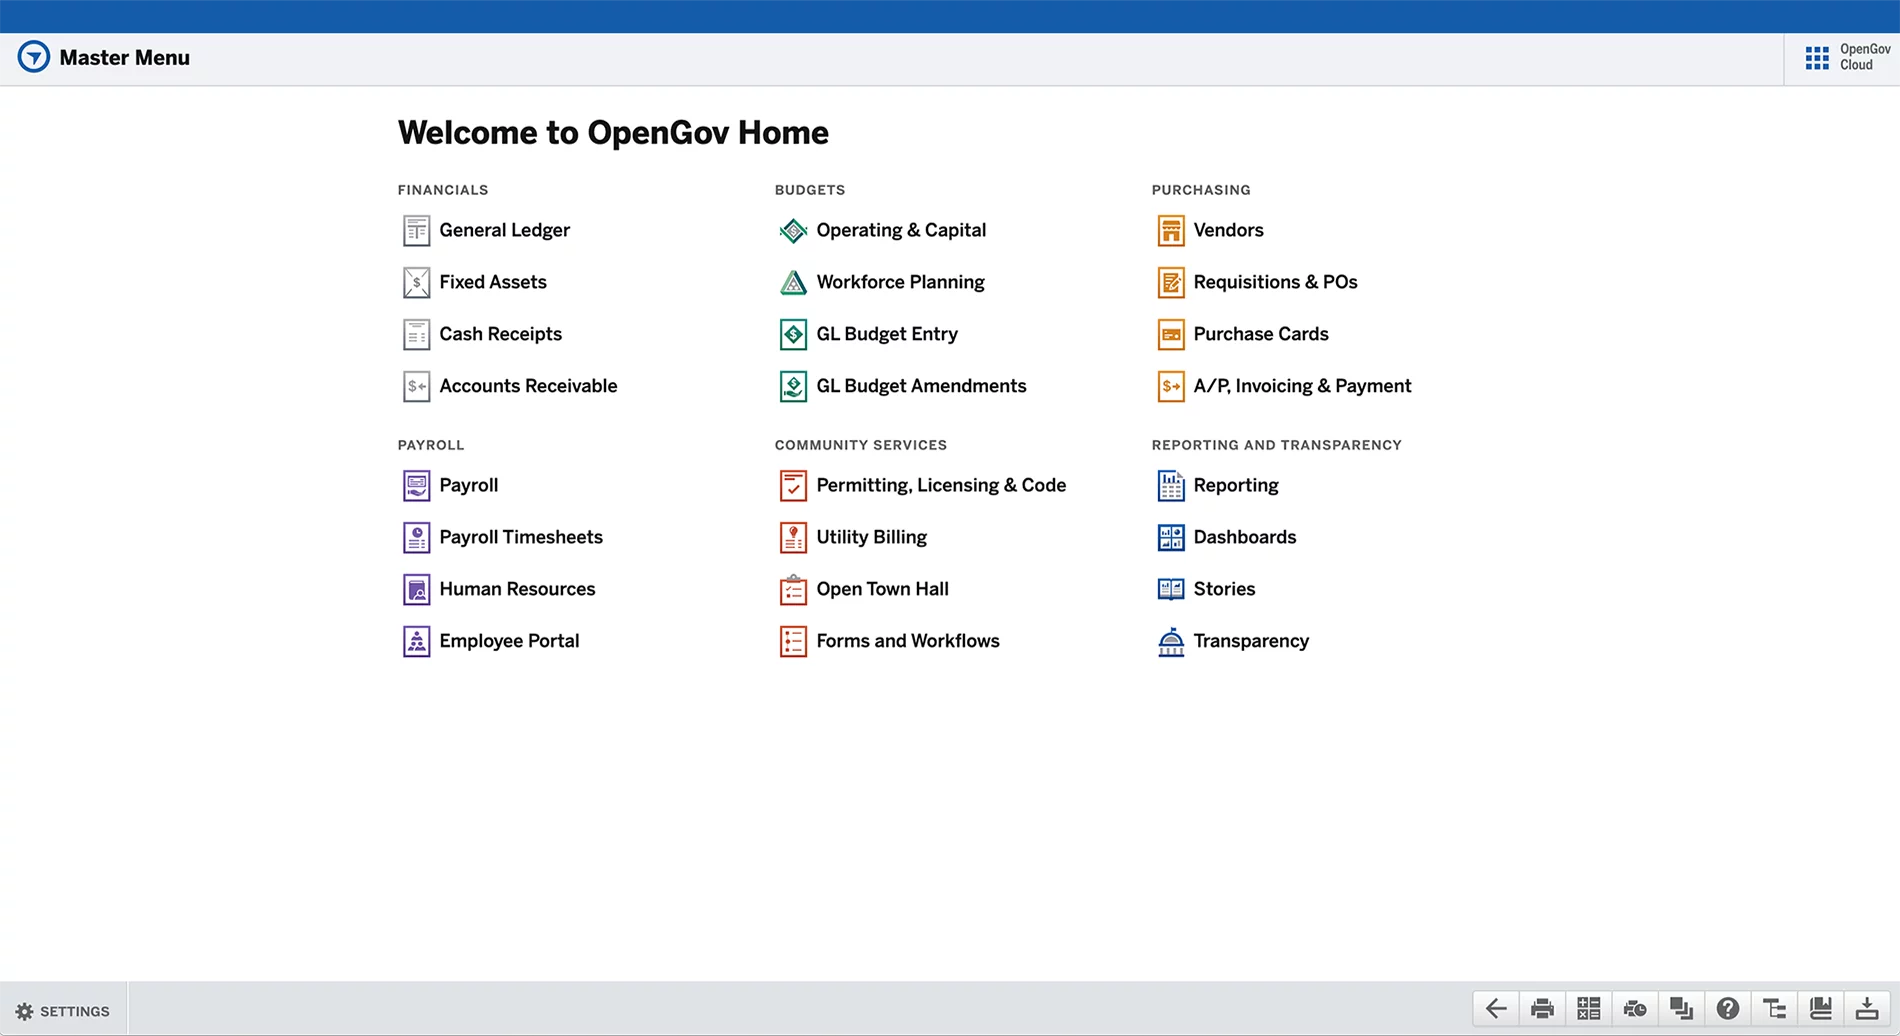The image size is (1900, 1036).
Task: Open Permitting, Licensing & Code
Action: (x=940, y=485)
